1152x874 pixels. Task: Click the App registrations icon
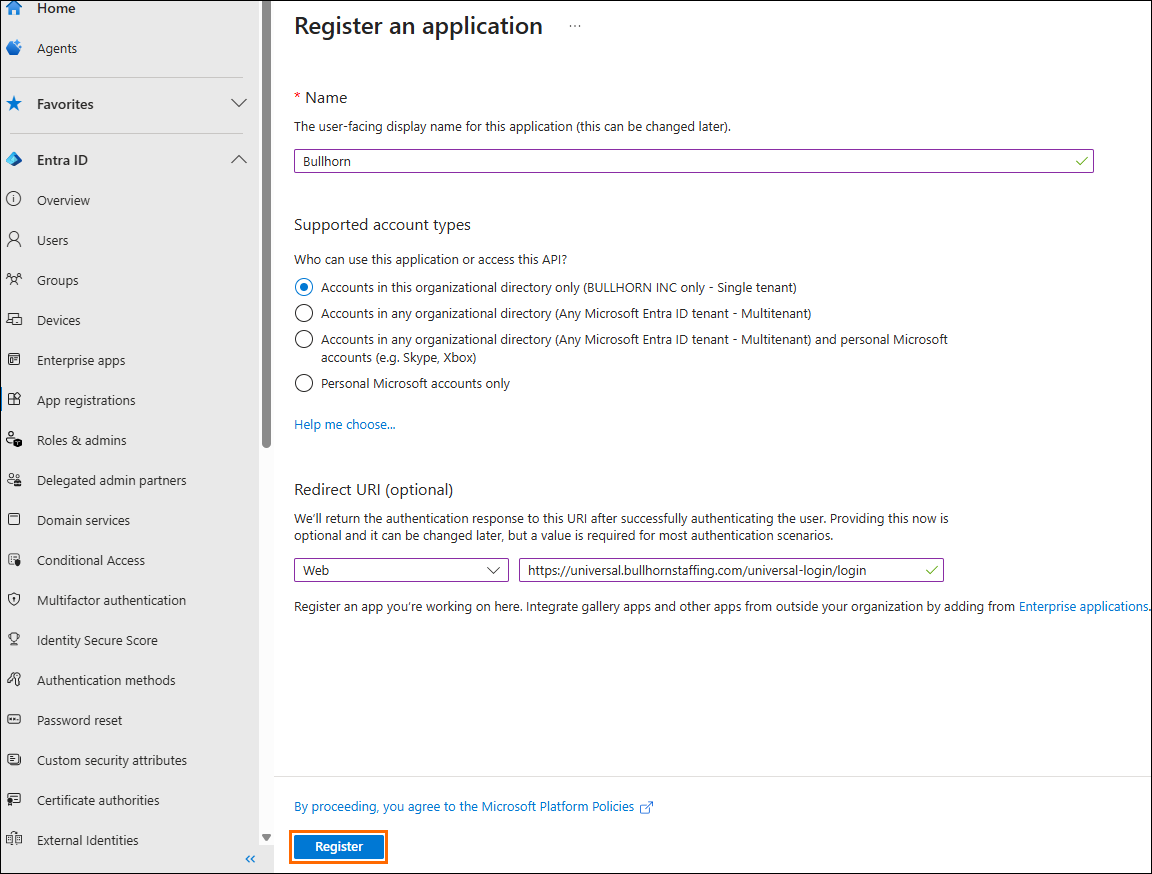point(14,400)
